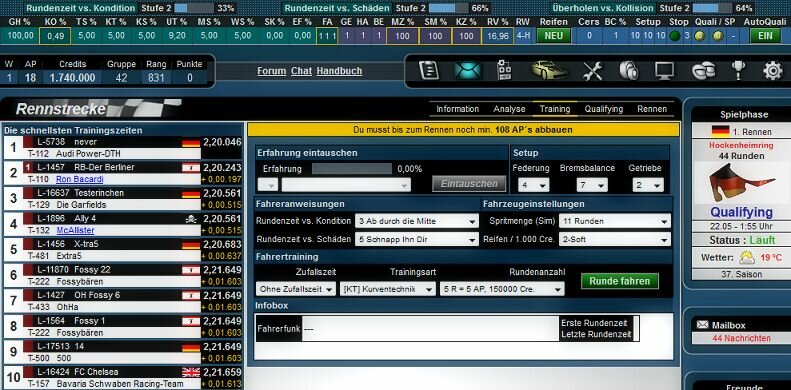The width and height of the screenshot is (791, 390).
Task: Open the Trainingsart Kurventechnik dropdown
Action: coord(388,289)
